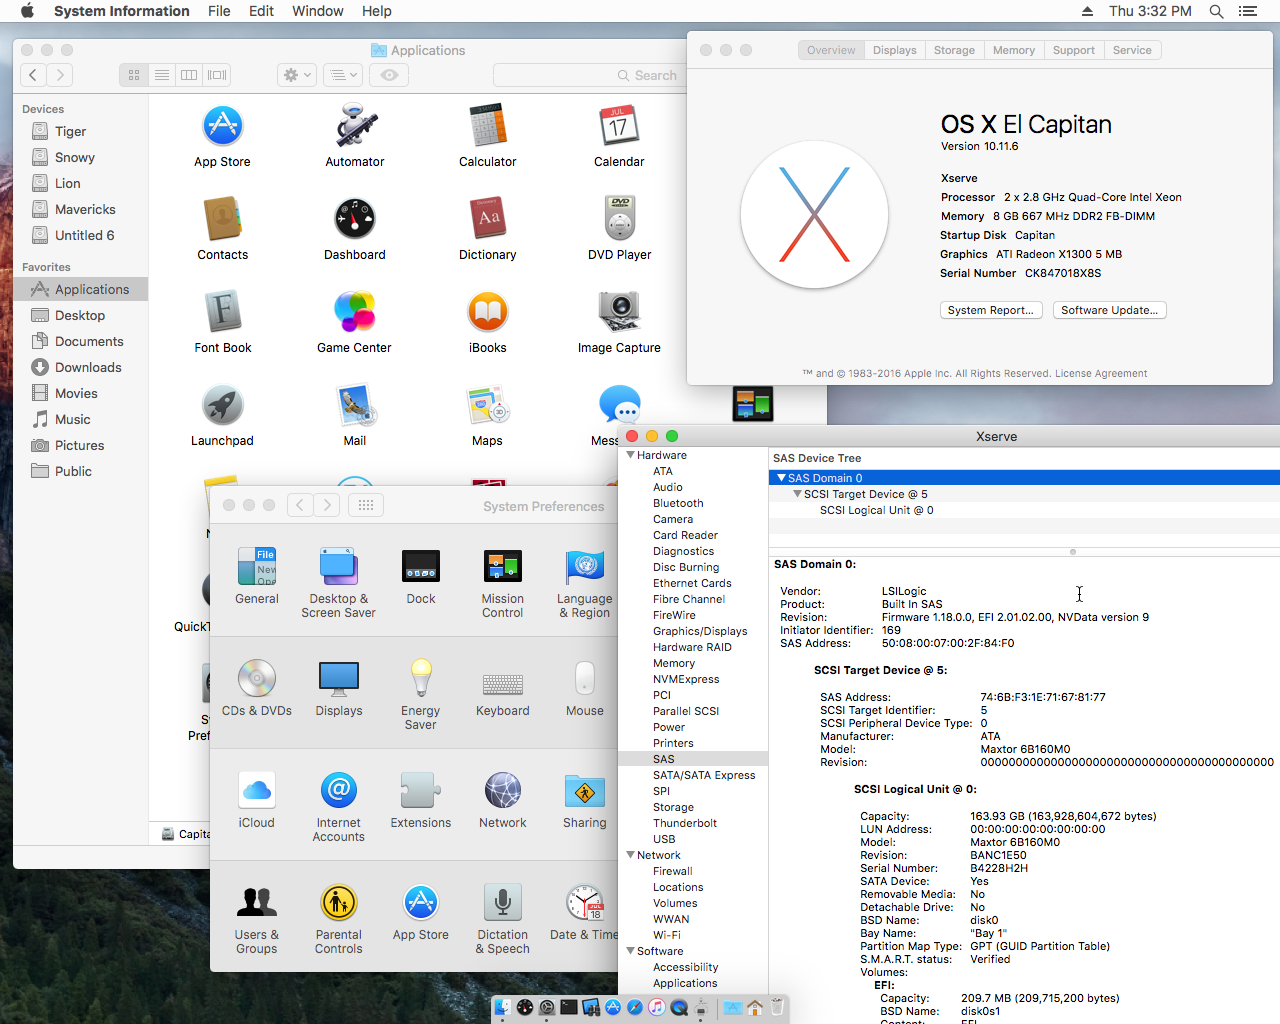This screenshot has height=1024, width=1280.
Task: Open the iCloud preferences pane
Action: pyautogui.click(x=257, y=790)
